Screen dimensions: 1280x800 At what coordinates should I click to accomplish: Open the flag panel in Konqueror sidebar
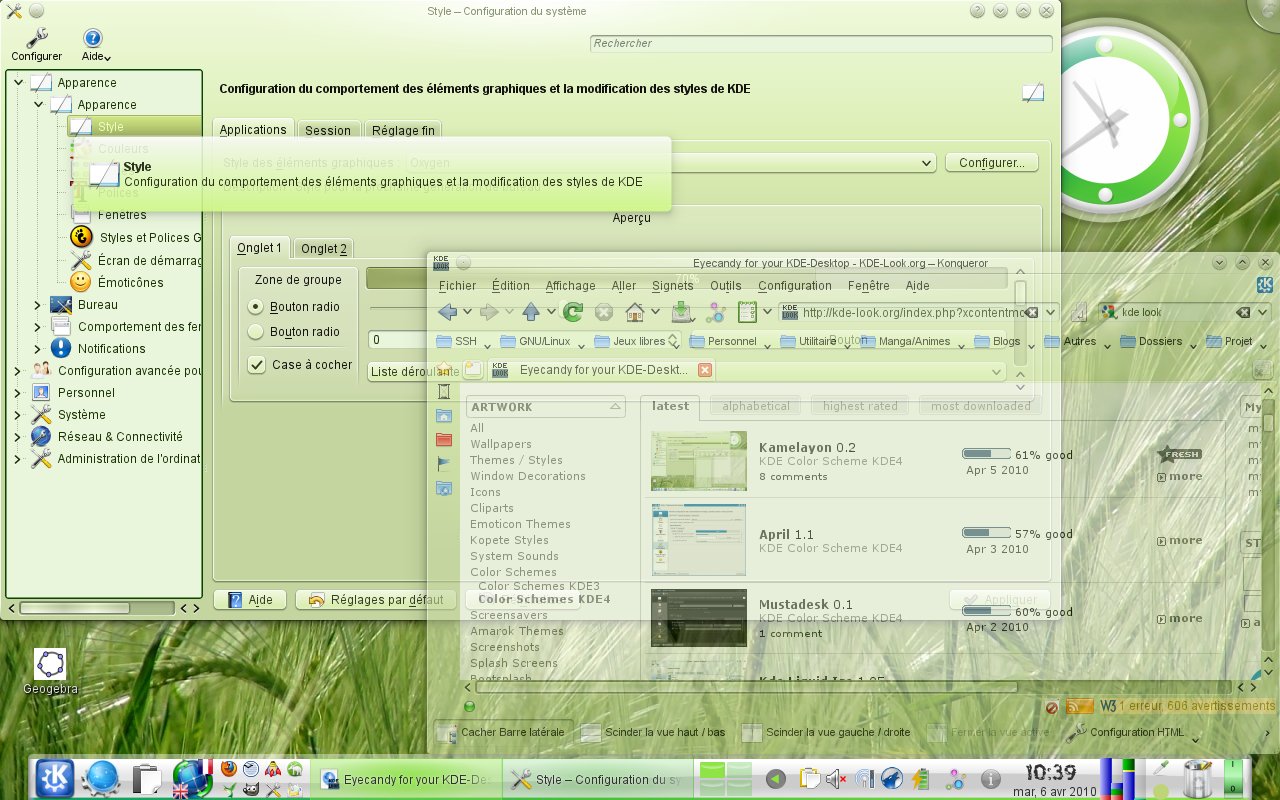pyautogui.click(x=444, y=464)
